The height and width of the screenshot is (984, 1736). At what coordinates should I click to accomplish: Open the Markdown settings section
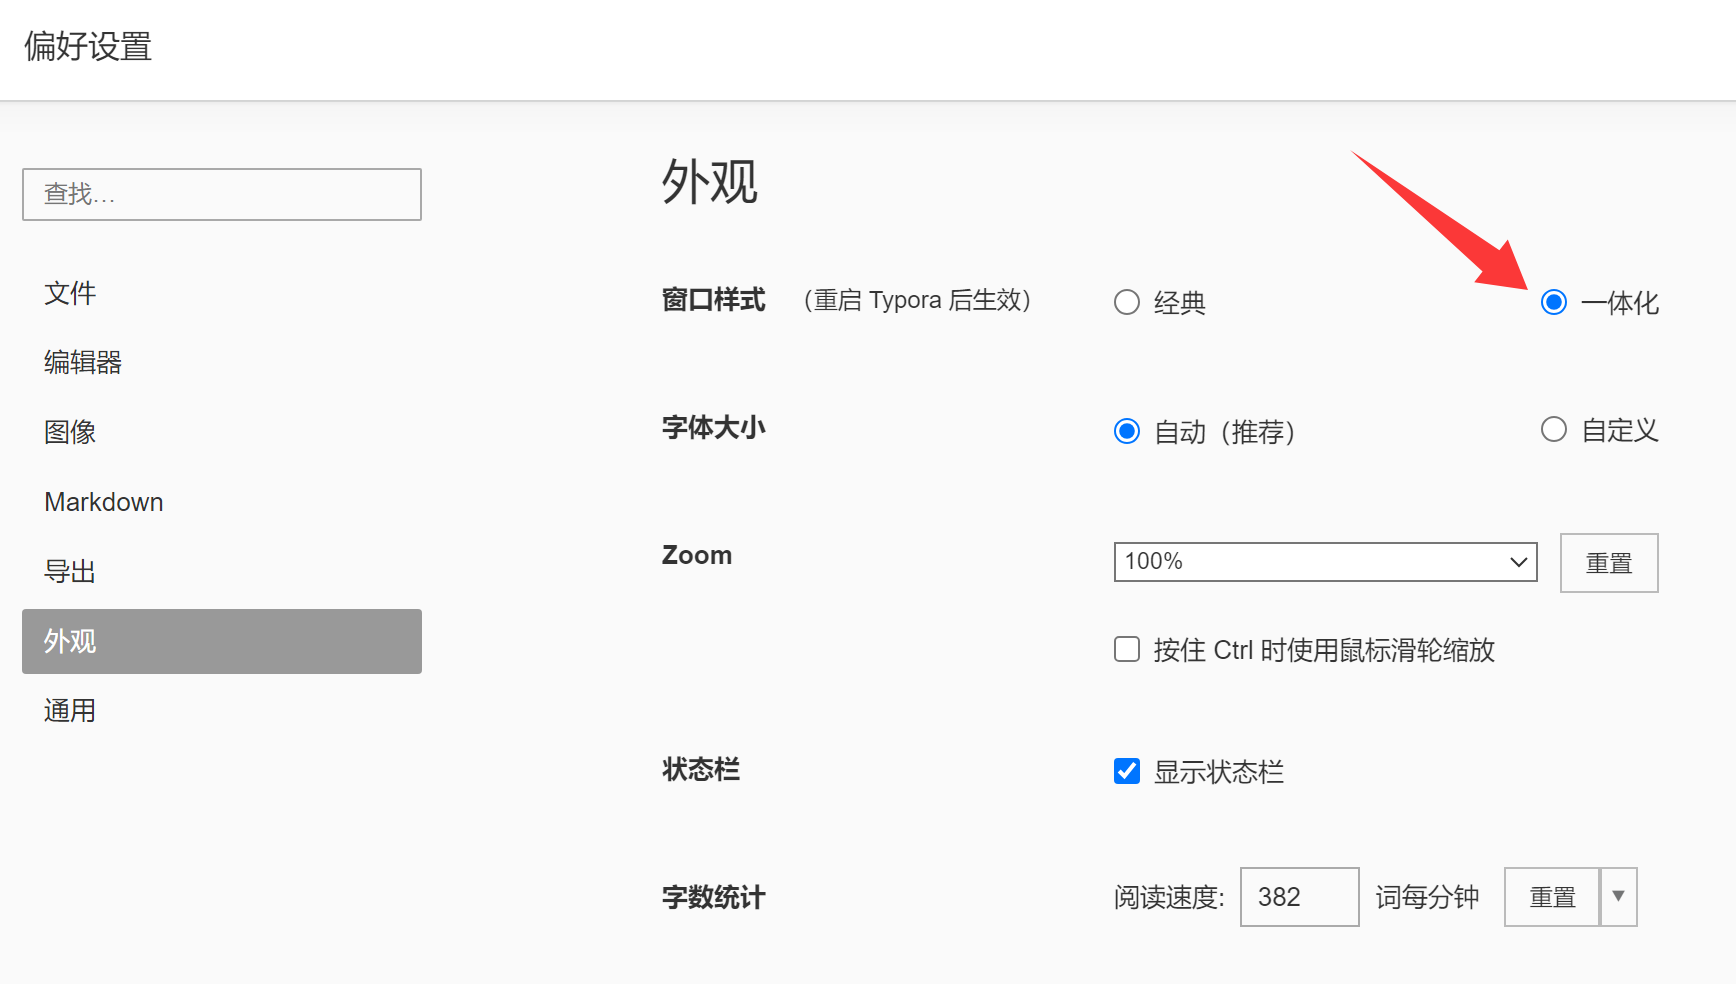click(x=104, y=502)
